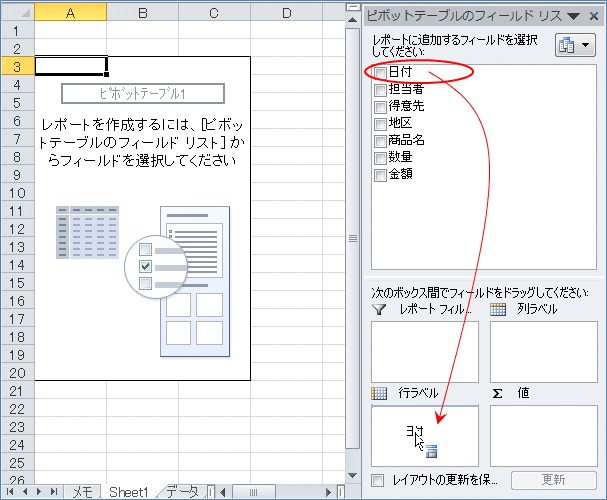Check the 担当者 field checkbox
This screenshot has width=607, height=500.
point(380,90)
